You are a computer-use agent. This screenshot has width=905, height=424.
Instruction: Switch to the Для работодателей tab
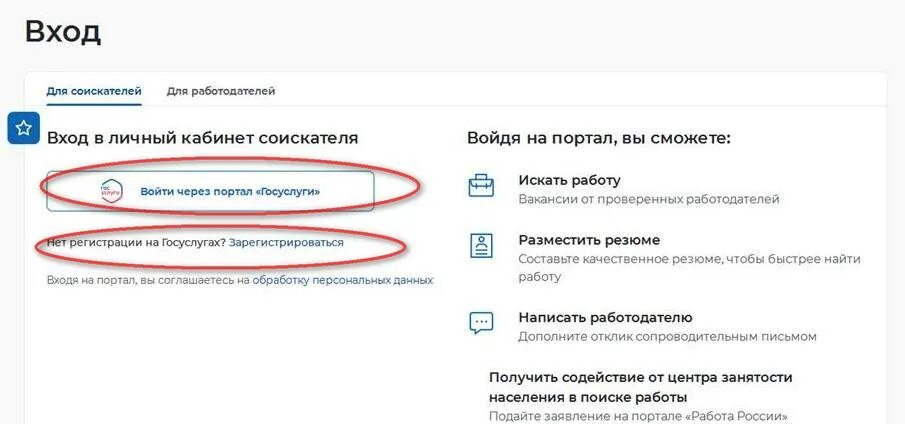click(x=220, y=91)
